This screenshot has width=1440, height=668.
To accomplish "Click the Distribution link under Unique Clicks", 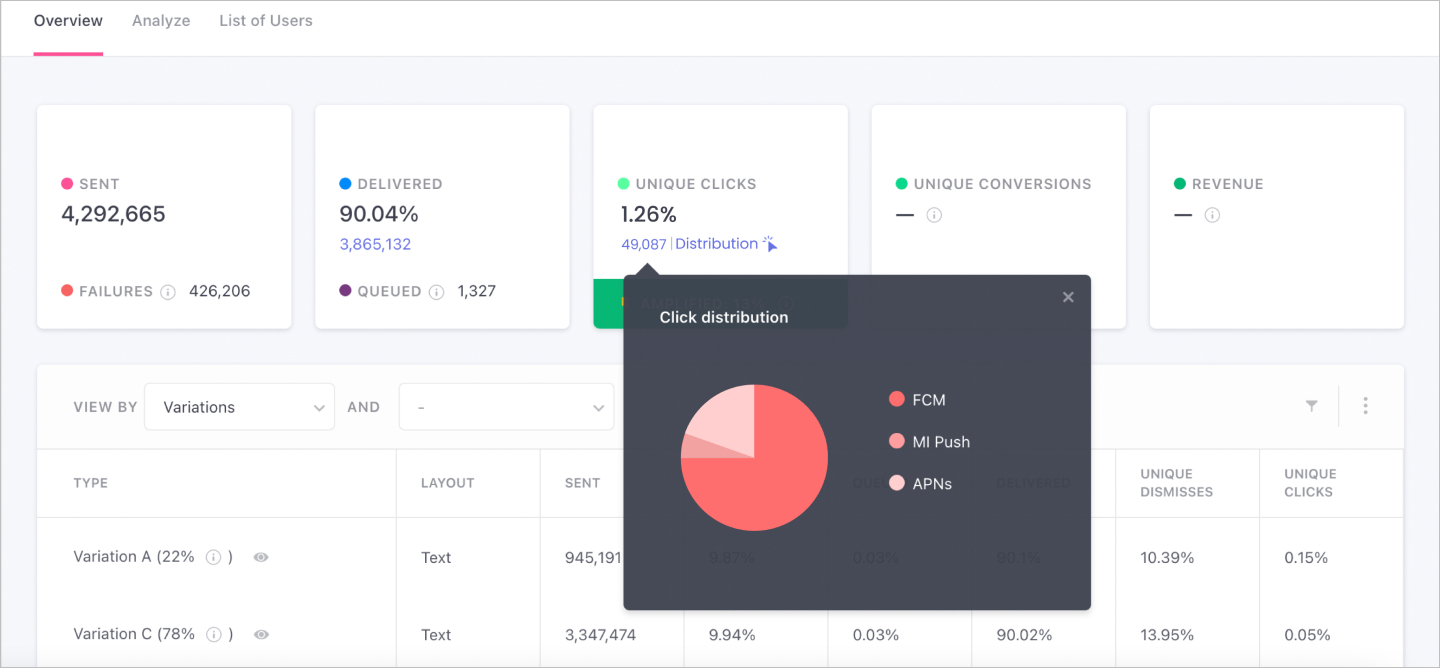I will tap(717, 244).
